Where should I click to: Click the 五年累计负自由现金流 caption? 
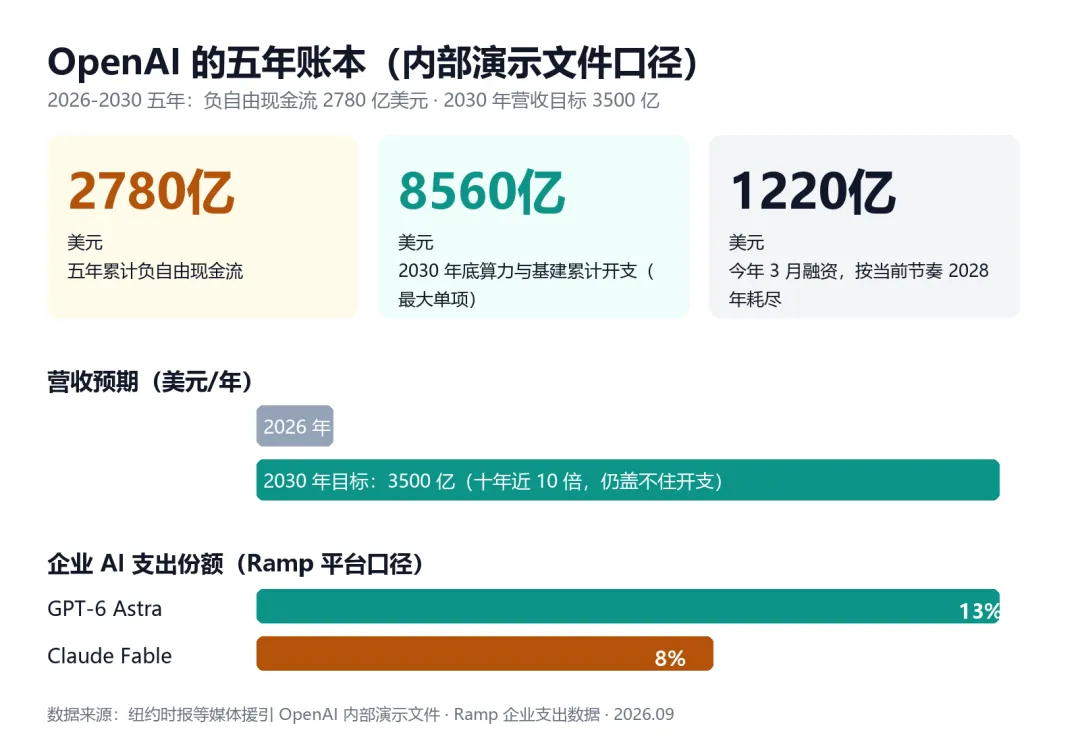pyautogui.click(x=155, y=271)
